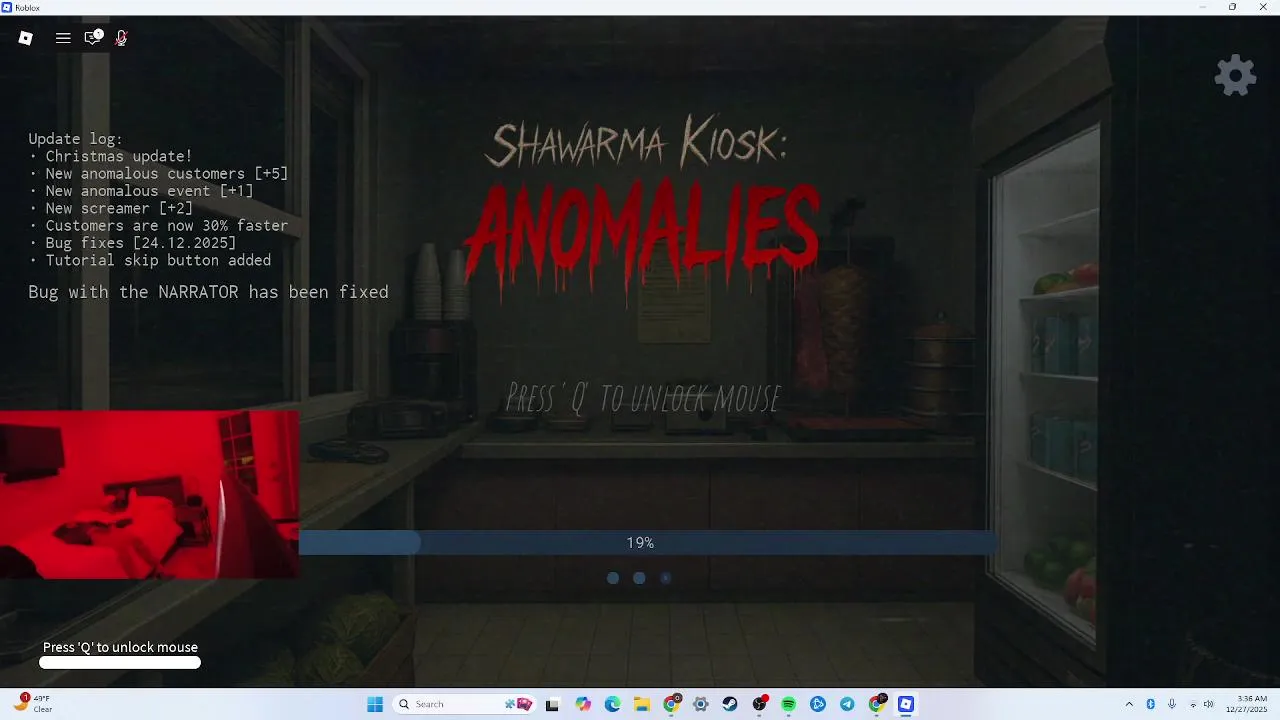Screen dimensions: 1280x720
Task: Click the webcam overlay thumbnail with red lighting
Action: tap(149, 494)
